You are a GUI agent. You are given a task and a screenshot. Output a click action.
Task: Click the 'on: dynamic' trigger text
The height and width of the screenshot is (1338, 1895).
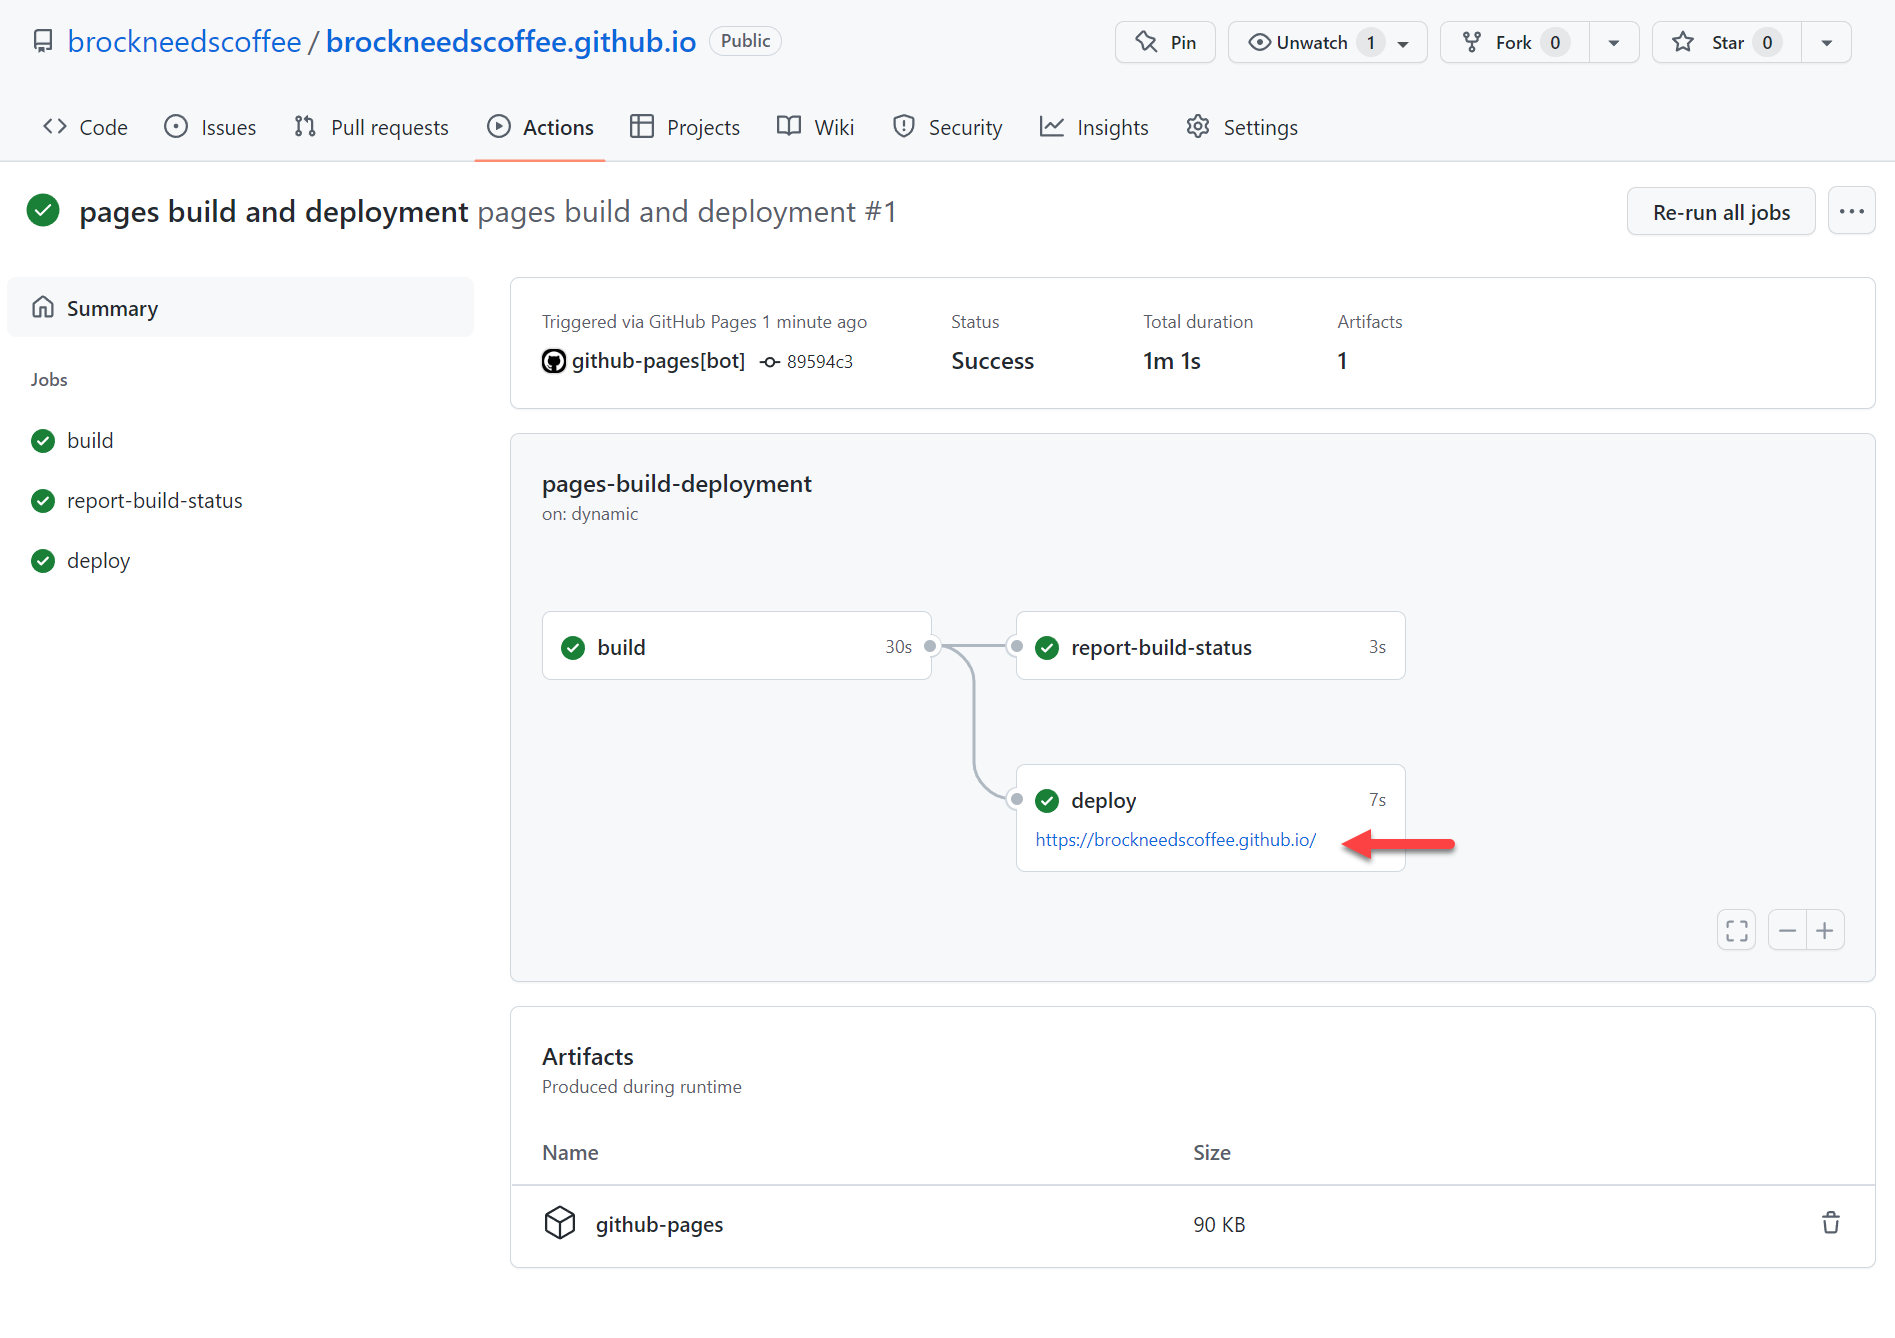tap(590, 514)
